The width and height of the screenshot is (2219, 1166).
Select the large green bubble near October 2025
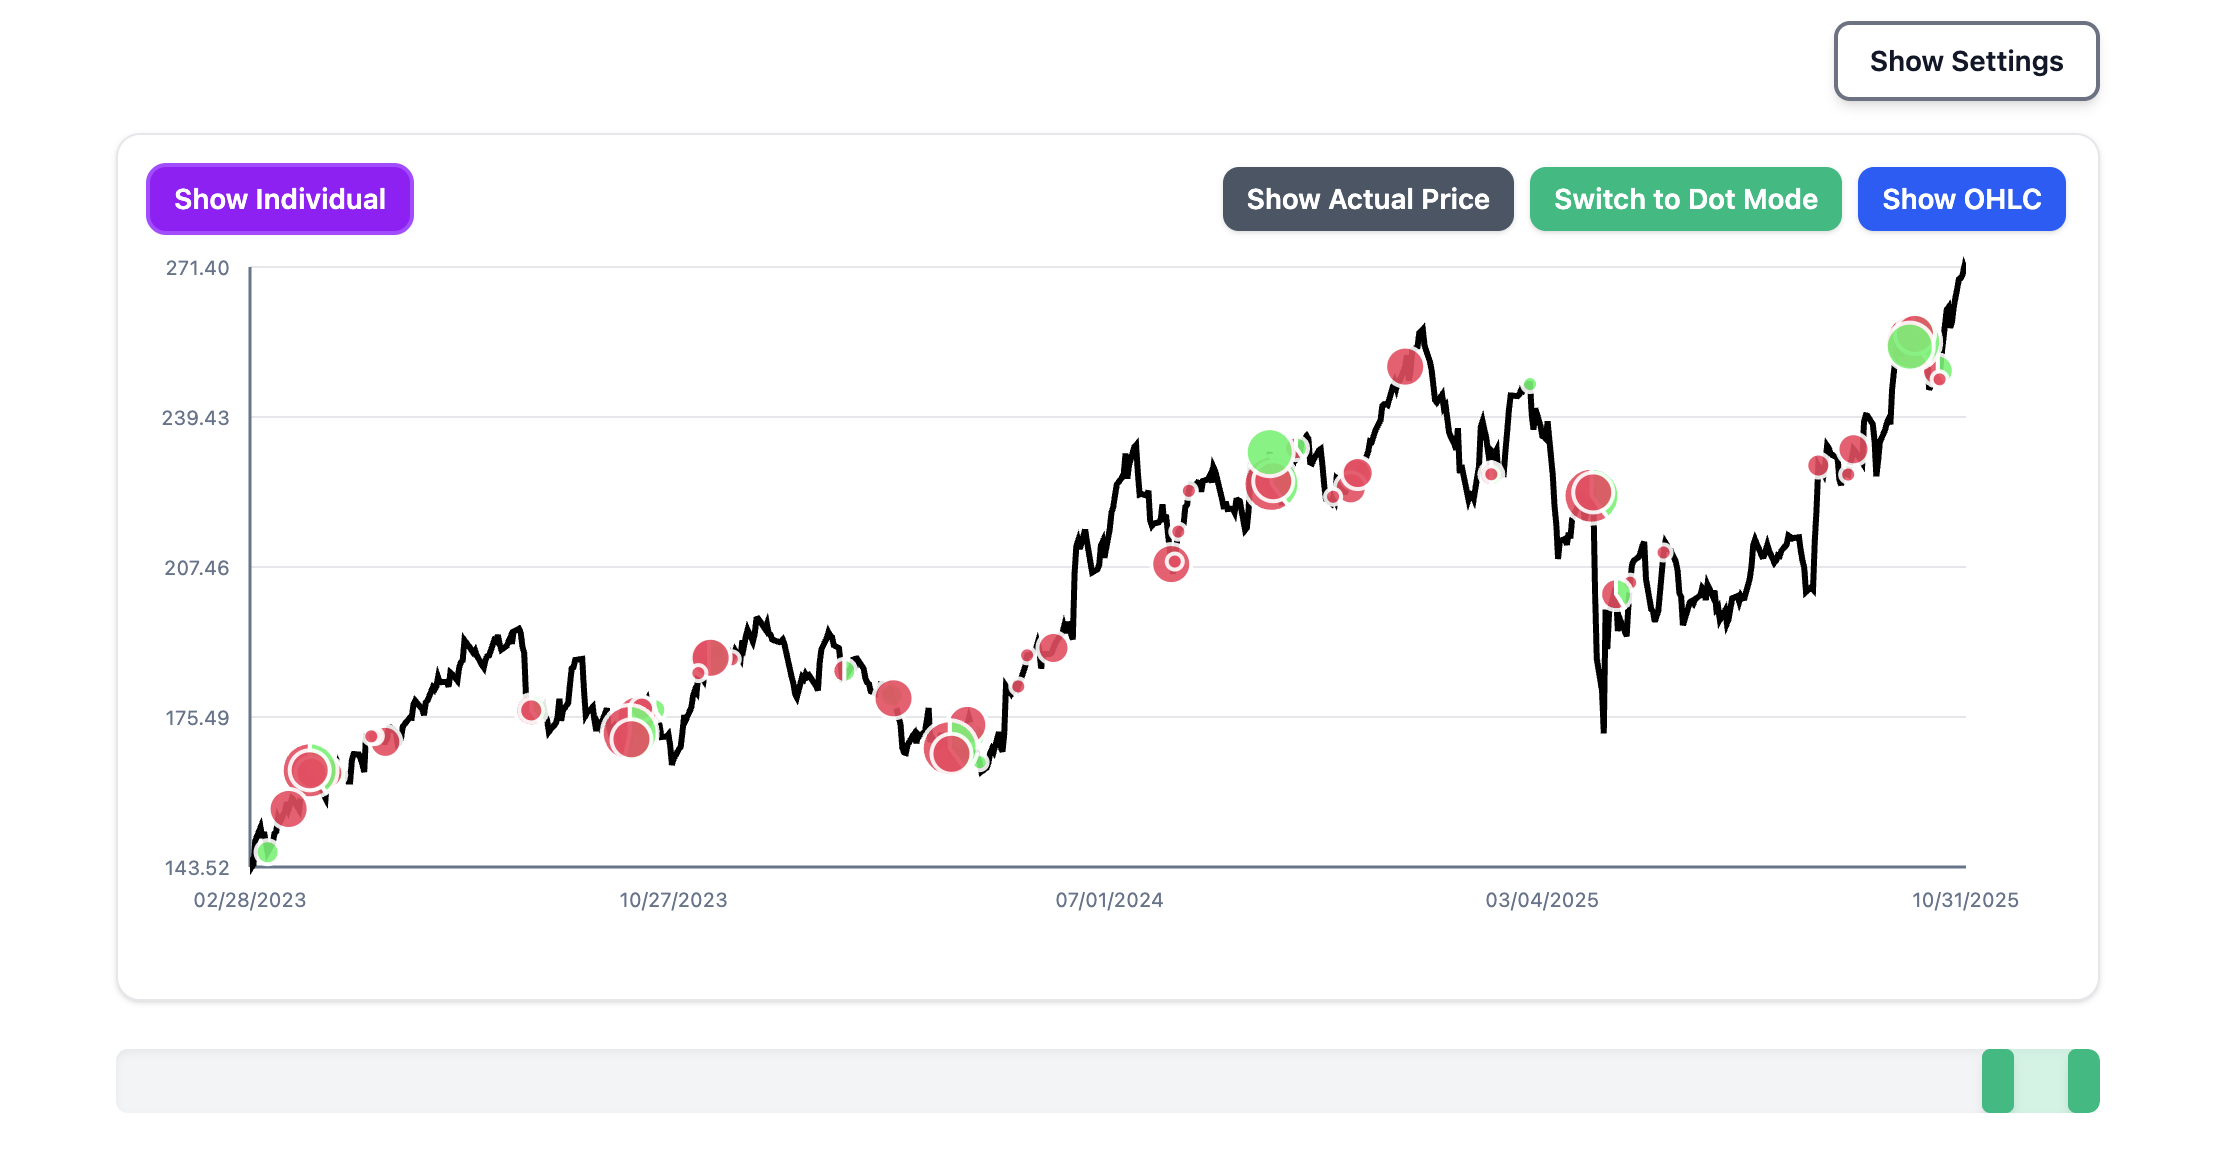[1909, 346]
